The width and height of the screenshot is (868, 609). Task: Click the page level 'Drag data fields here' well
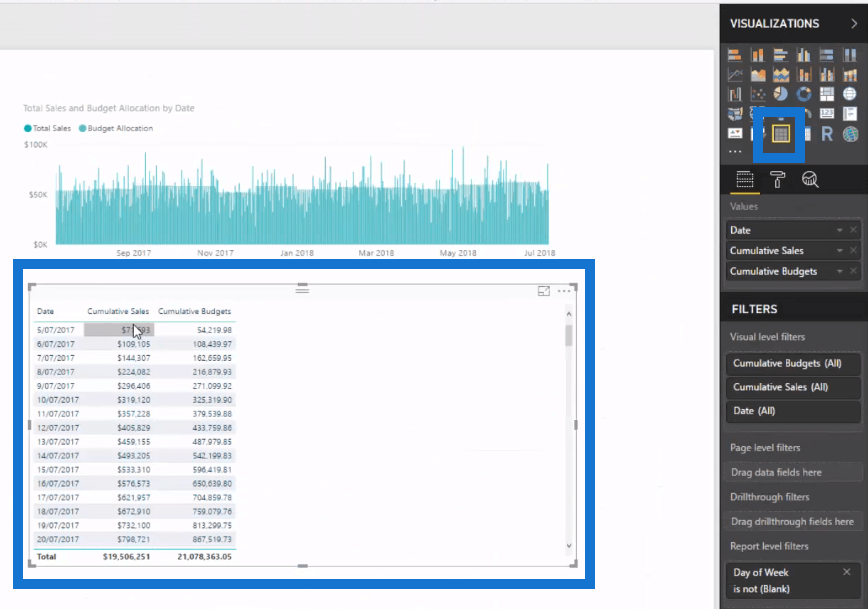[793, 472]
